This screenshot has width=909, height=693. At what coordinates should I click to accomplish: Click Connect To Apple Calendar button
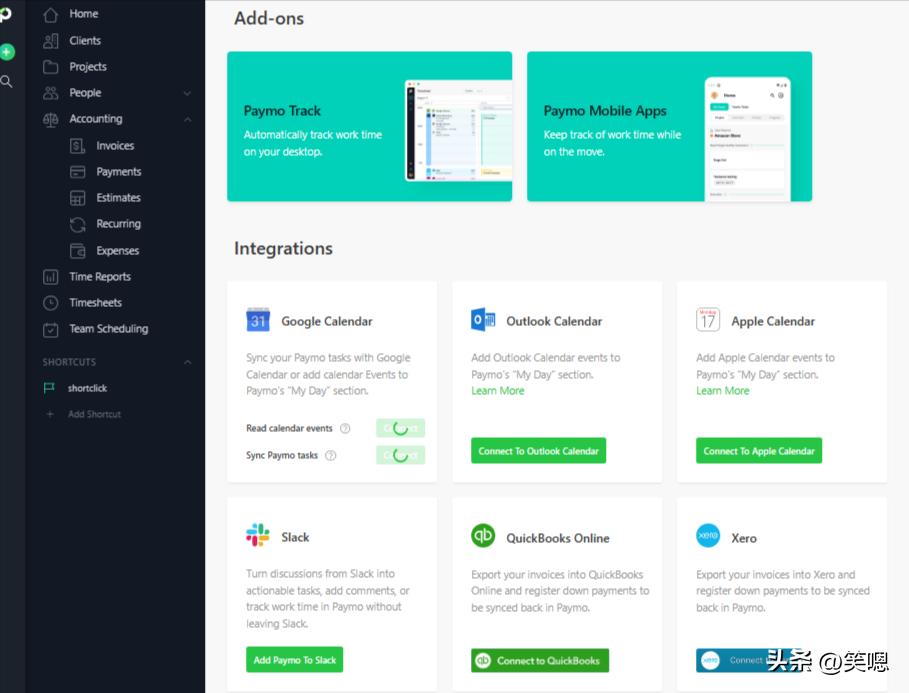[x=759, y=451]
